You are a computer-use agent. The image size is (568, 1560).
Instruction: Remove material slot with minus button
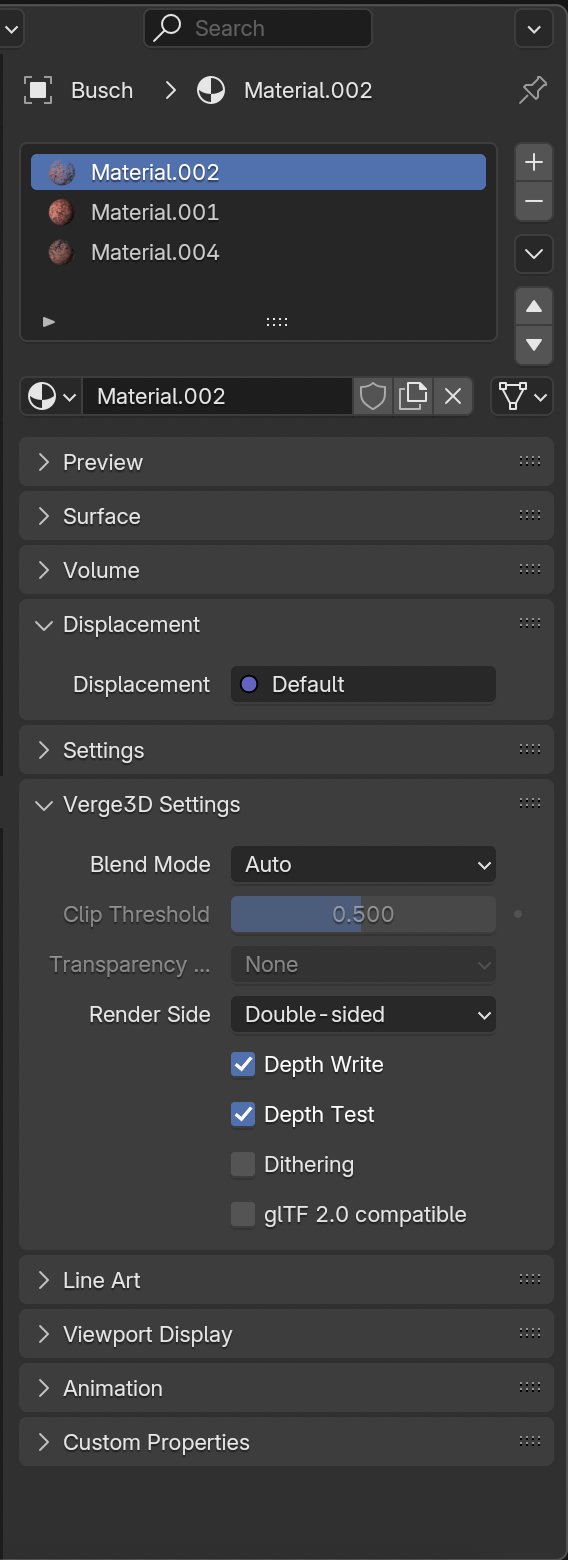pos(534,201)
